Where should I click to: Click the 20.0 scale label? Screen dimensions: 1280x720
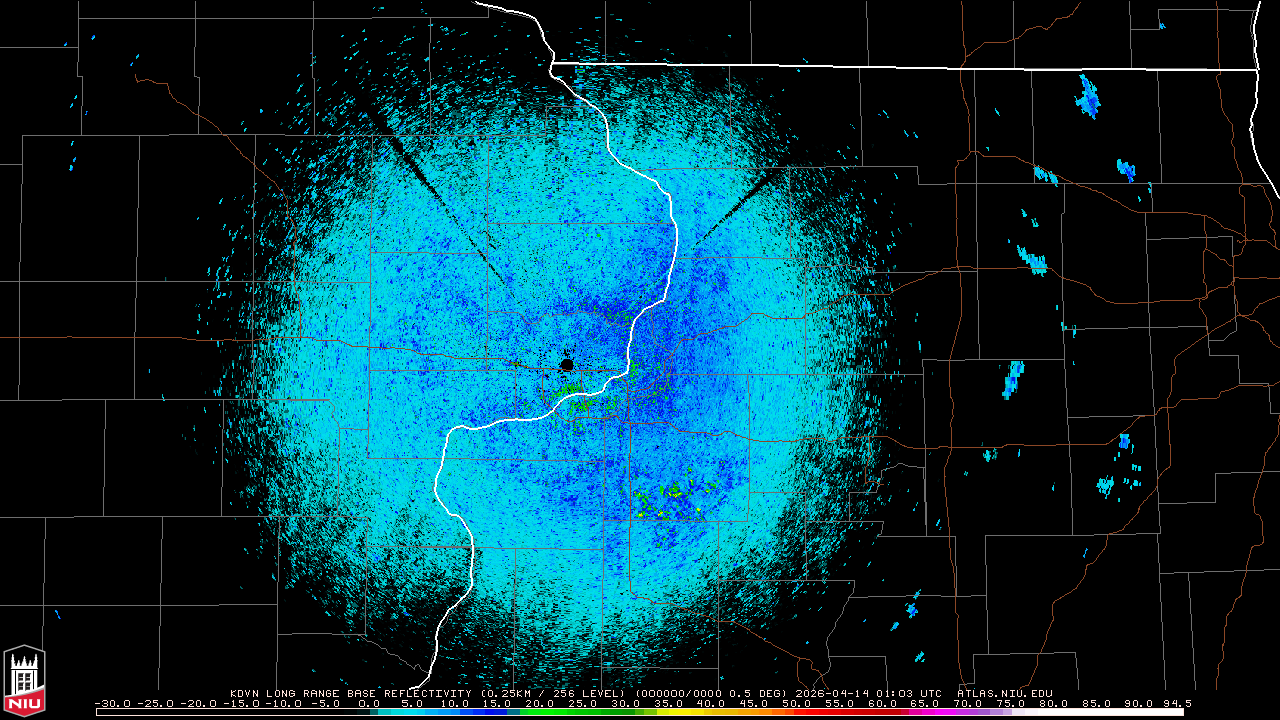[x=540, y=704]
